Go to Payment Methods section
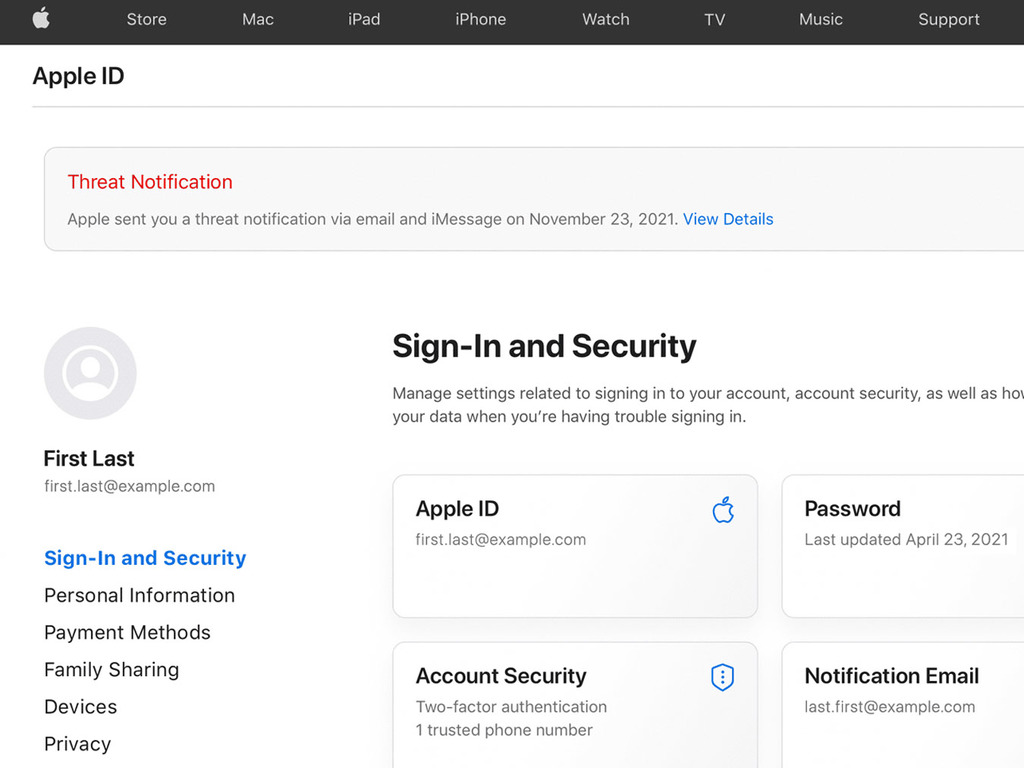This screenshot has width=1024, height=768. 127,632
